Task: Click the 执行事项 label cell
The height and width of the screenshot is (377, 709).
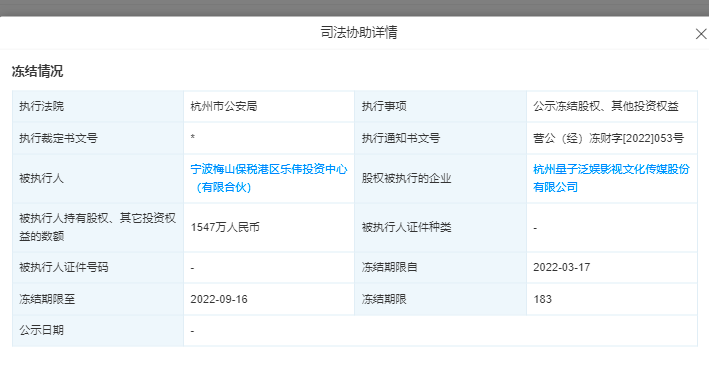Action: 440,106
